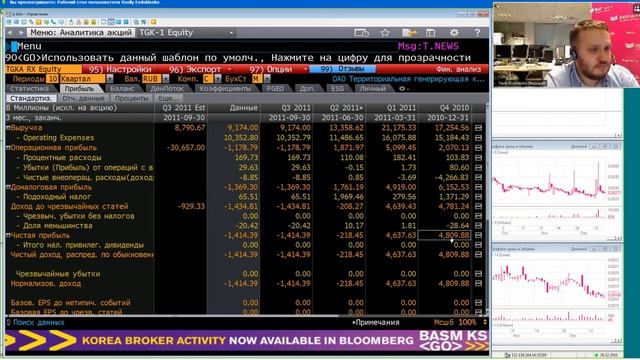This screenshot has height=360, width=640.
Task: Click the Q3 2011 Est column header
Action: click(180, 108)
